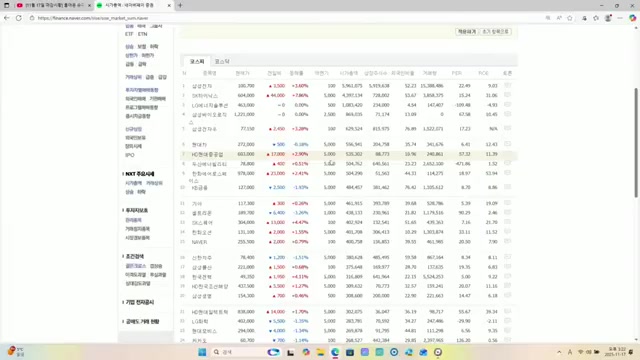Click the 거래량 column header
The height and width of the screenshot is (360, 640).
click(430, 73)
